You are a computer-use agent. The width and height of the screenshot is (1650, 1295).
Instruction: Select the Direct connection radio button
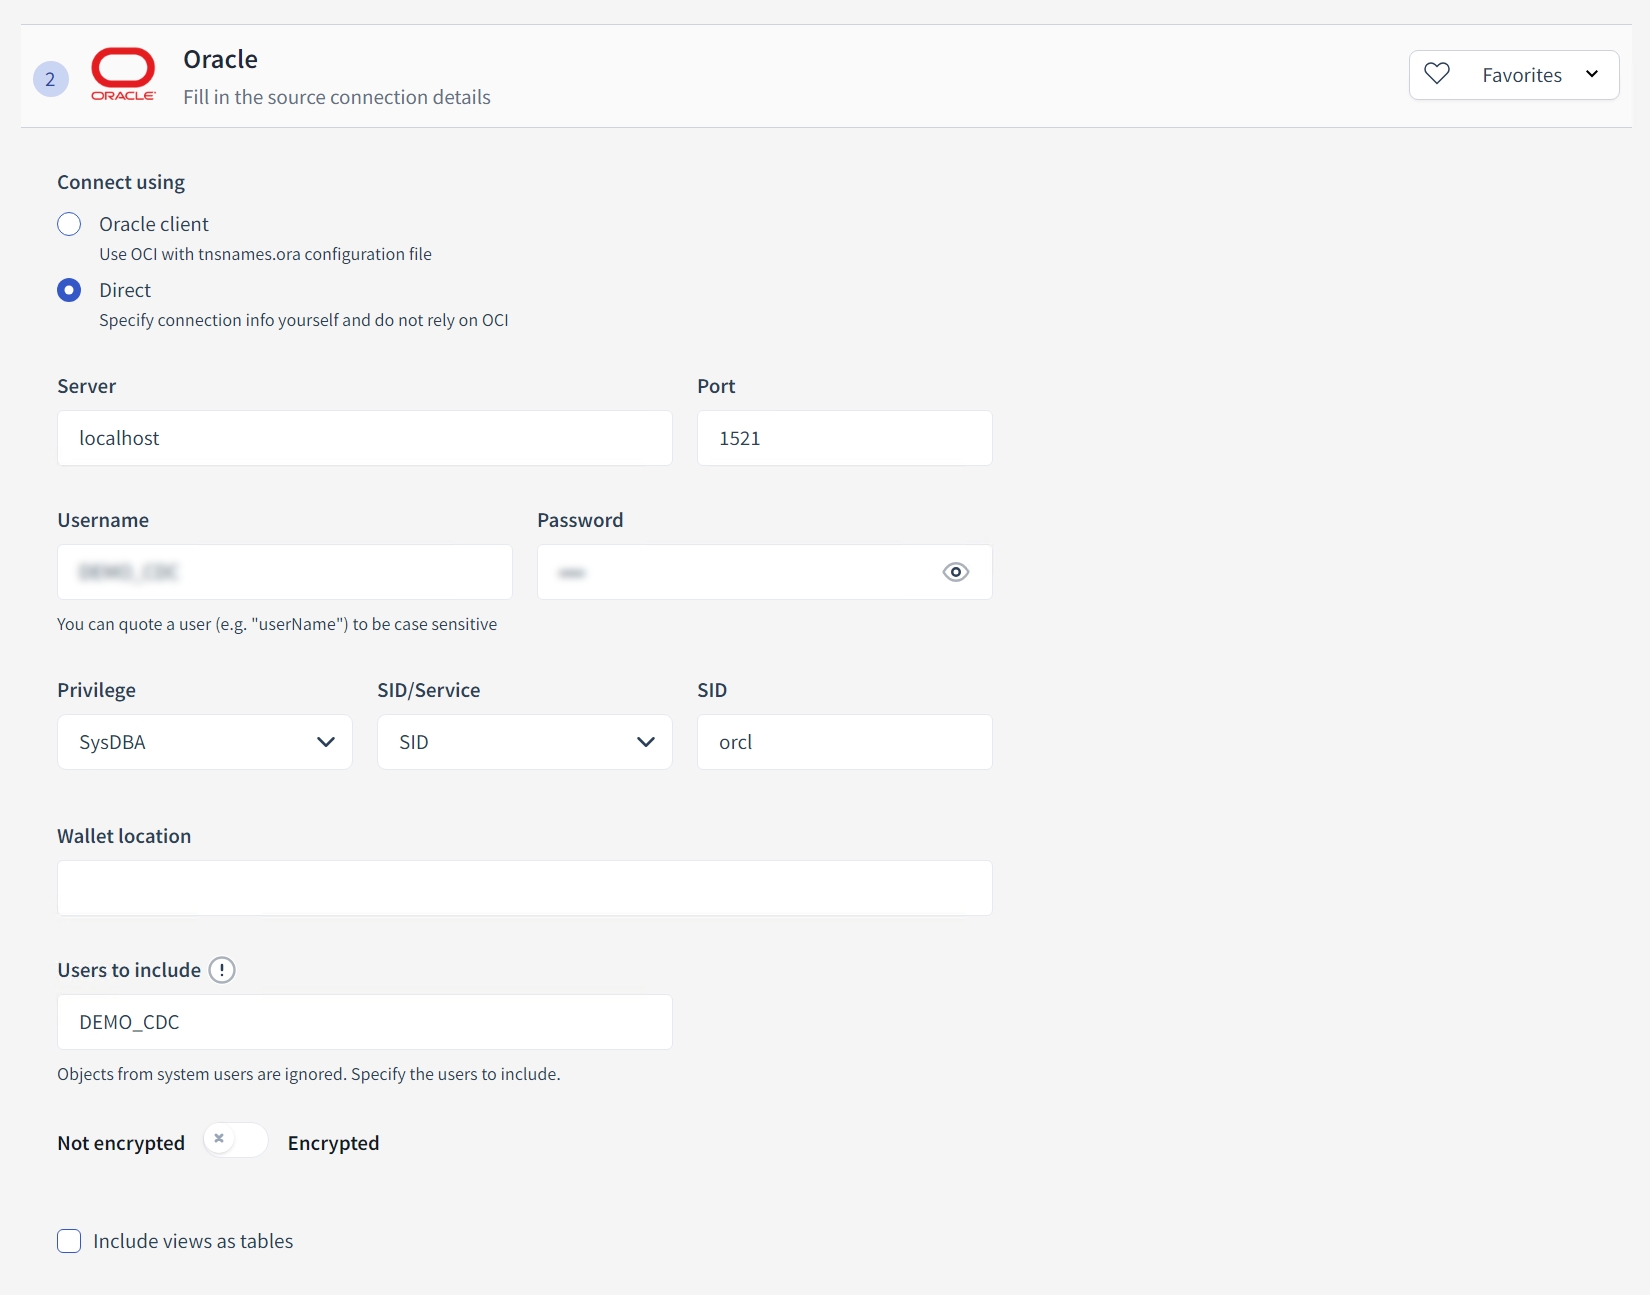(x=69, y=290)
